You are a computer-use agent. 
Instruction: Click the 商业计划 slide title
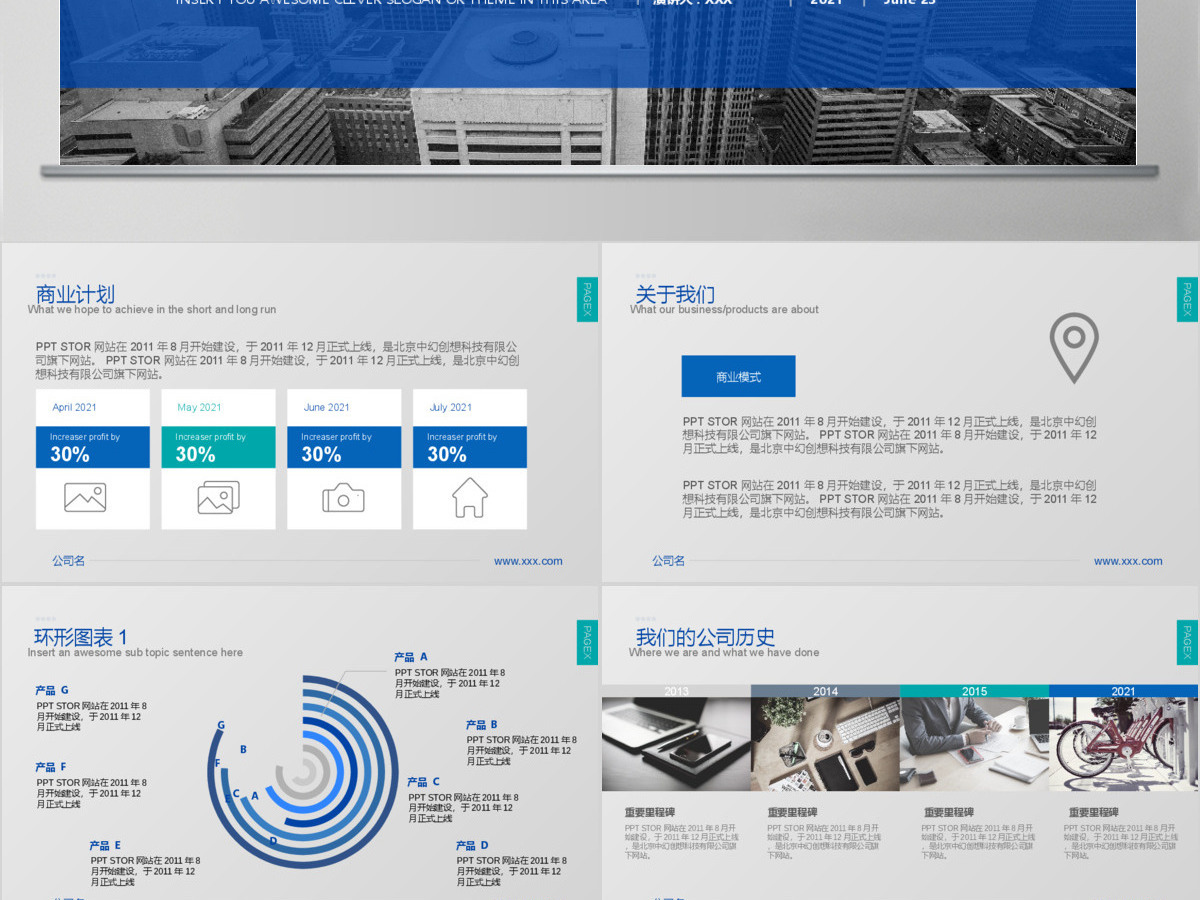[x=75, y=294]
